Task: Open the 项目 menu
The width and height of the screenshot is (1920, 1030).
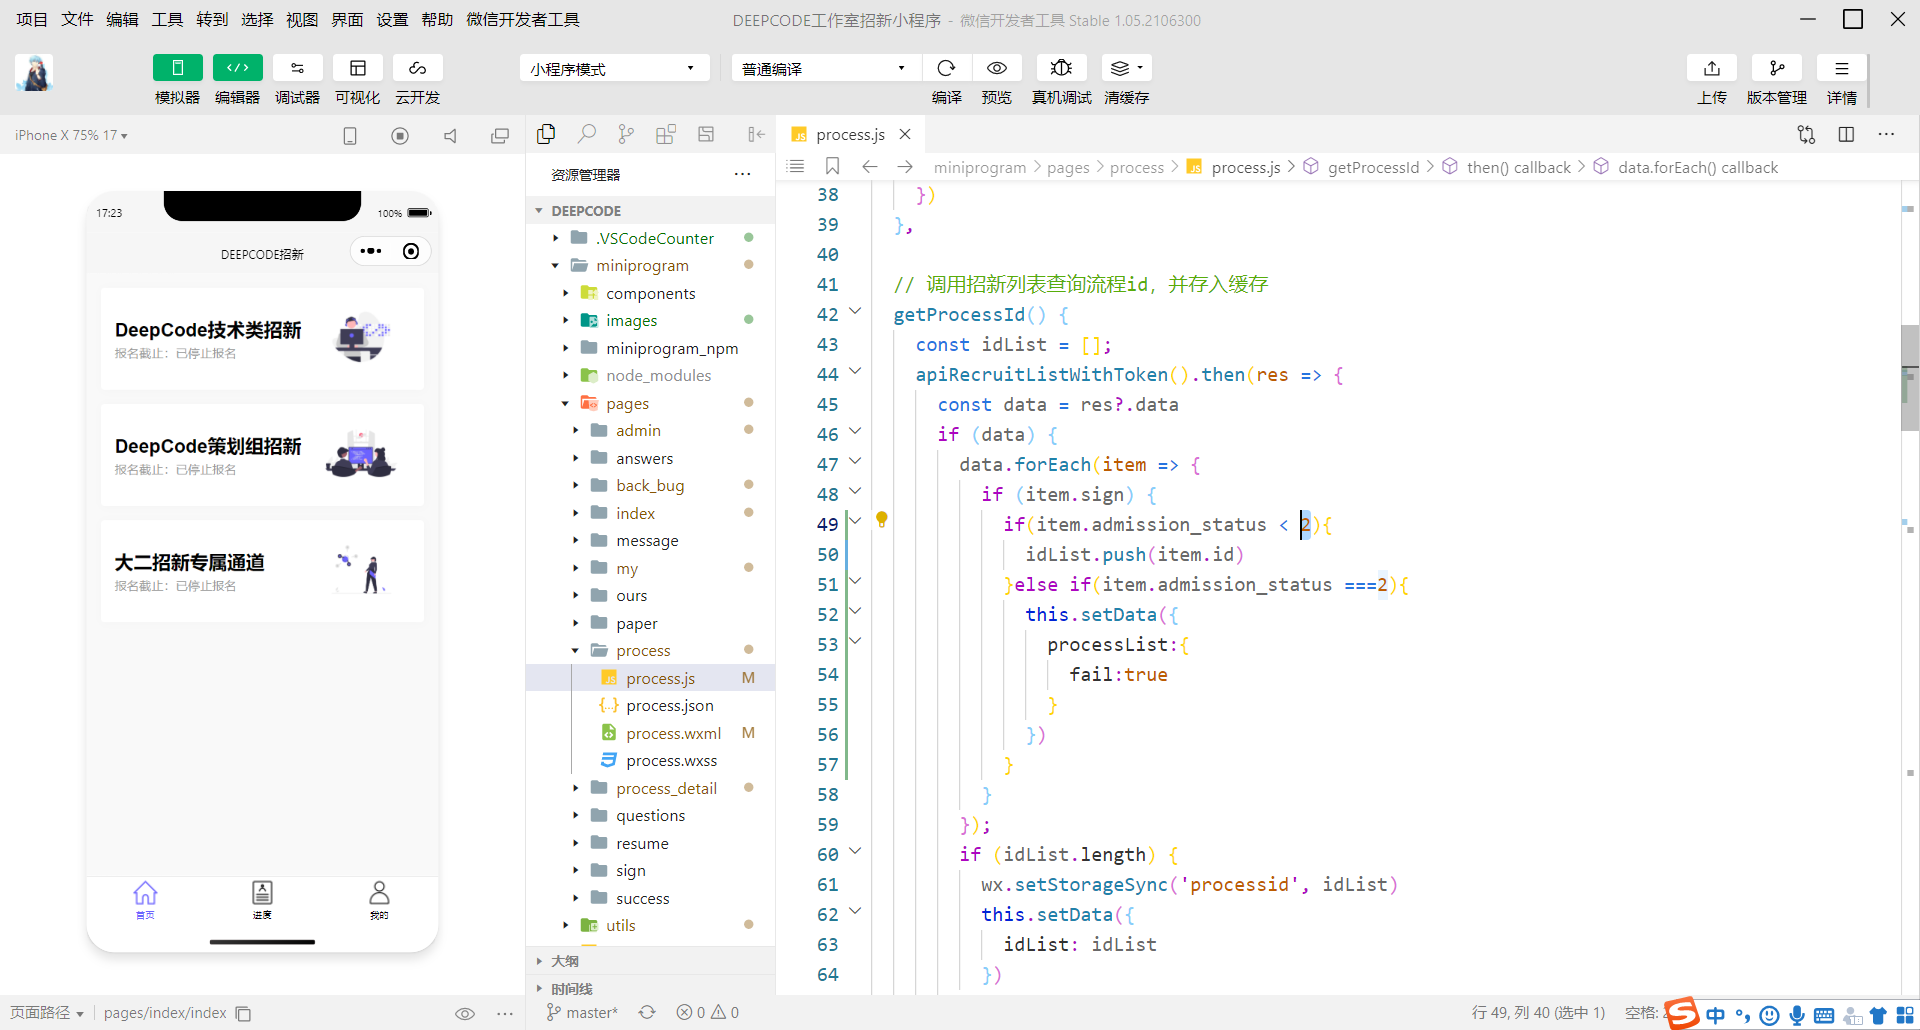Action: pos(31,20)
